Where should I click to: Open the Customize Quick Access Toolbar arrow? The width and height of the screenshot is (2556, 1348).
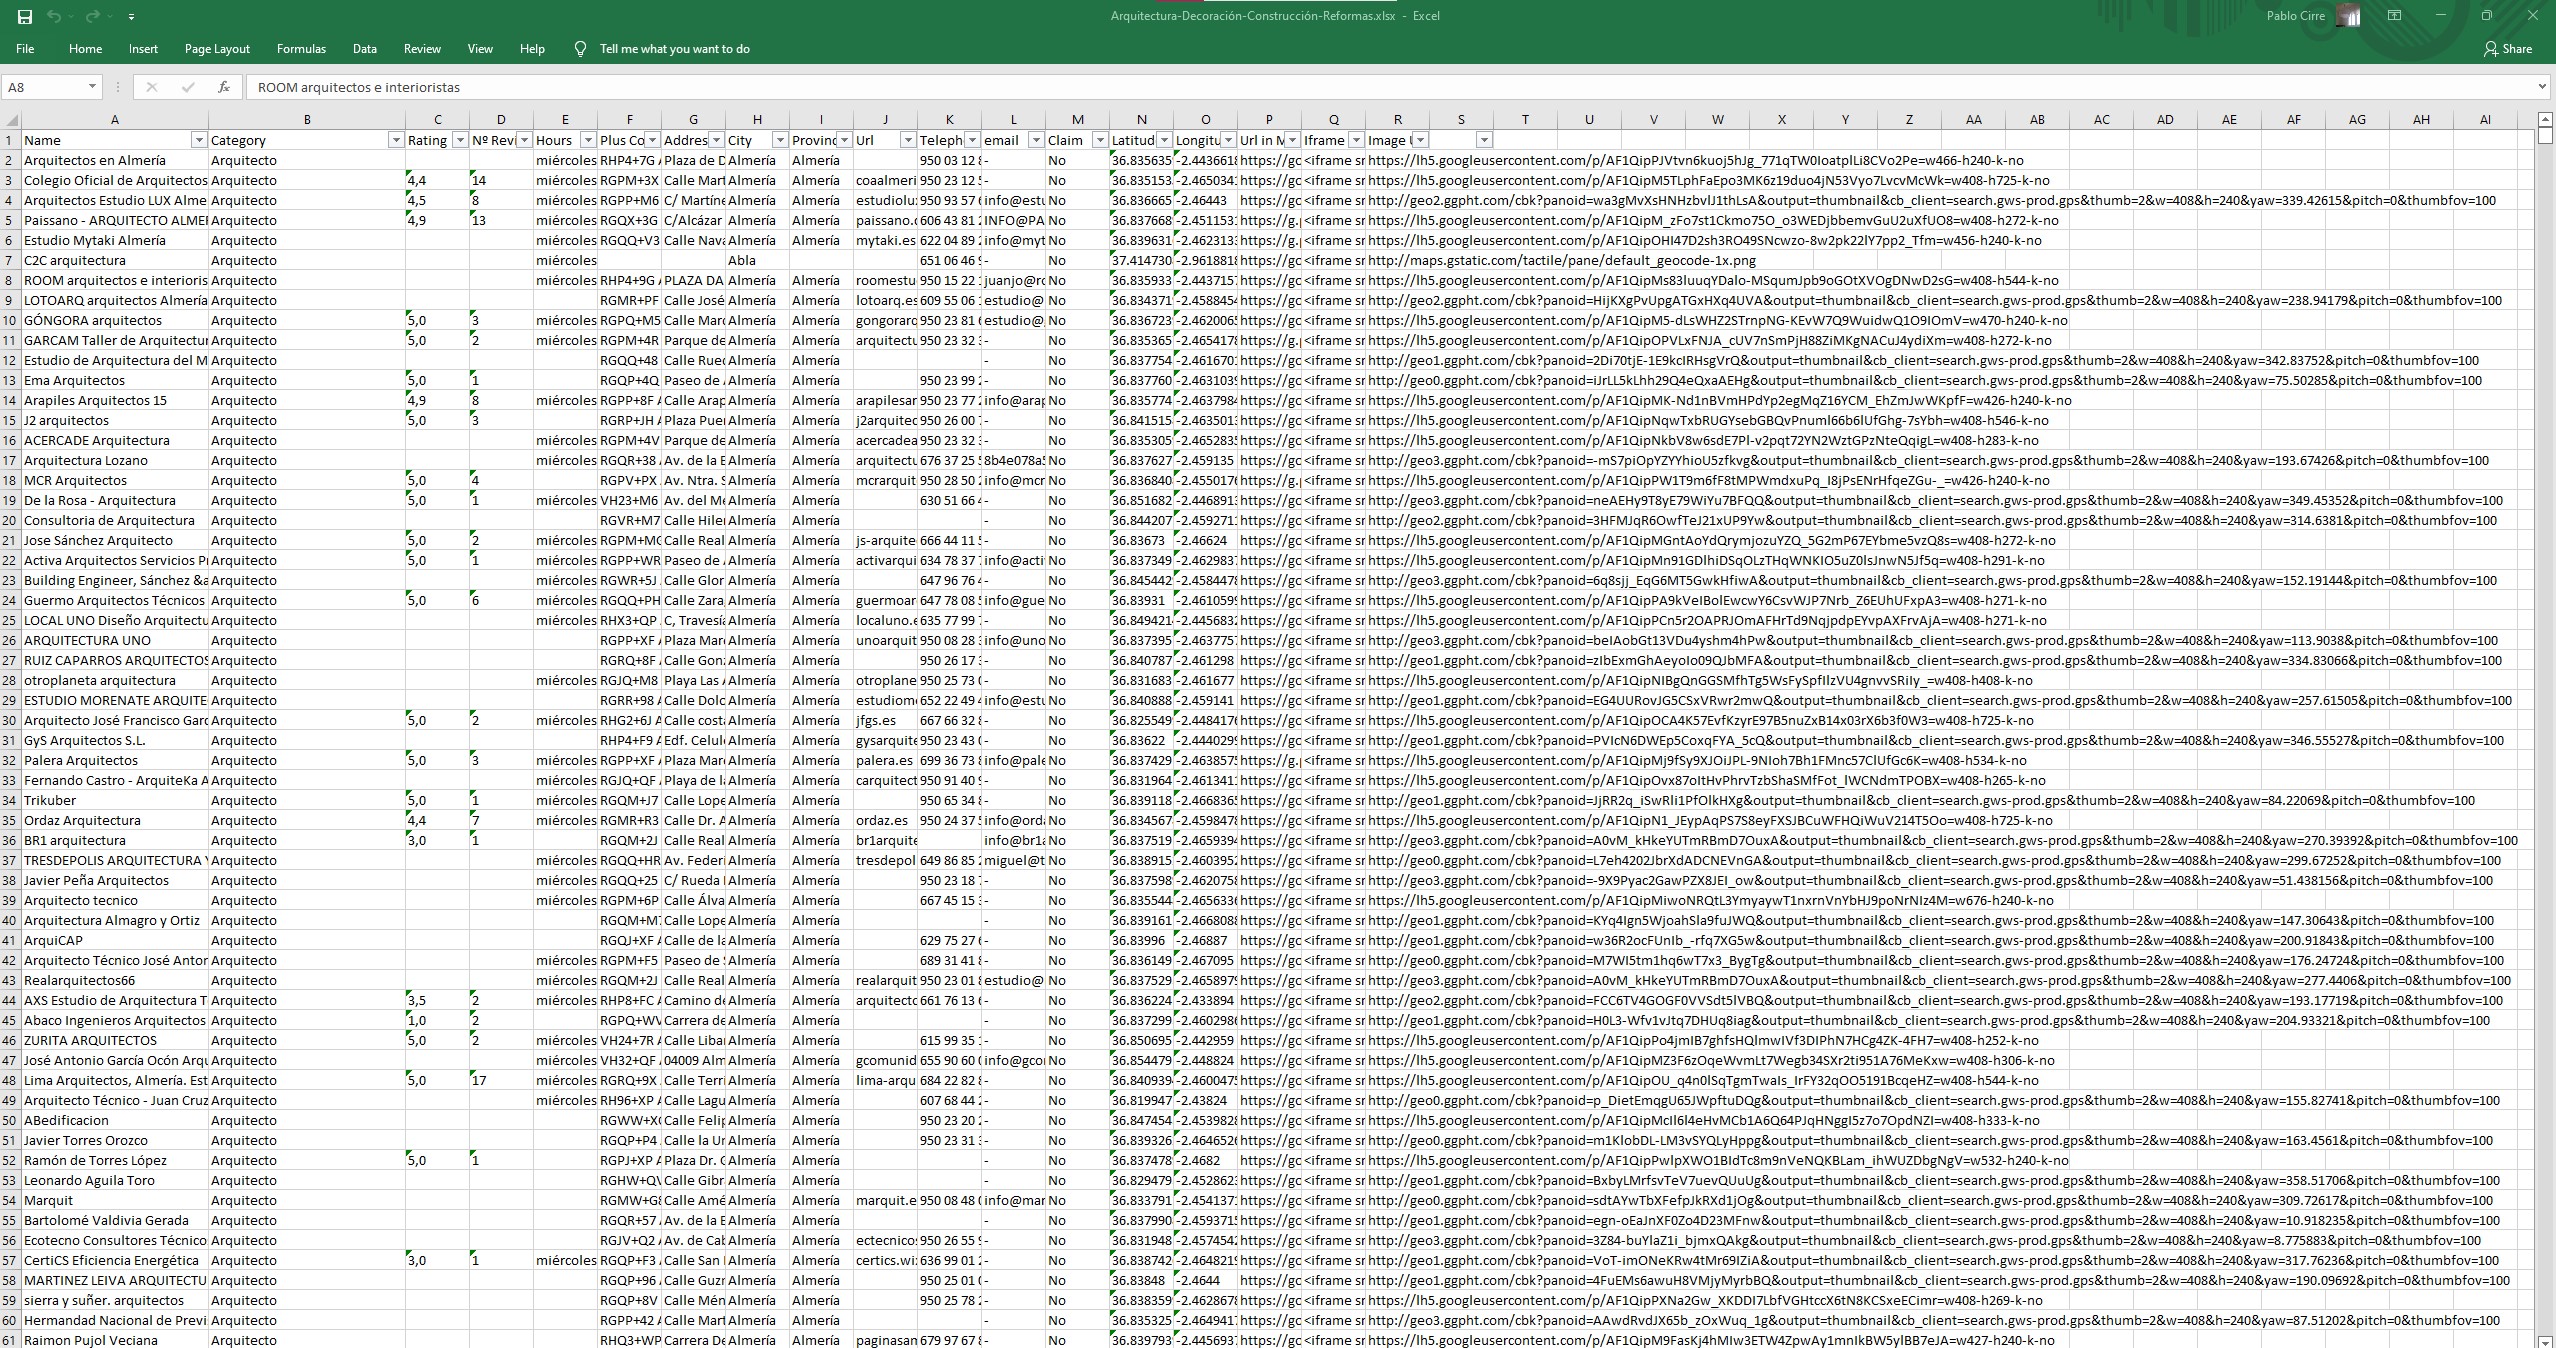tap(131, 16)
